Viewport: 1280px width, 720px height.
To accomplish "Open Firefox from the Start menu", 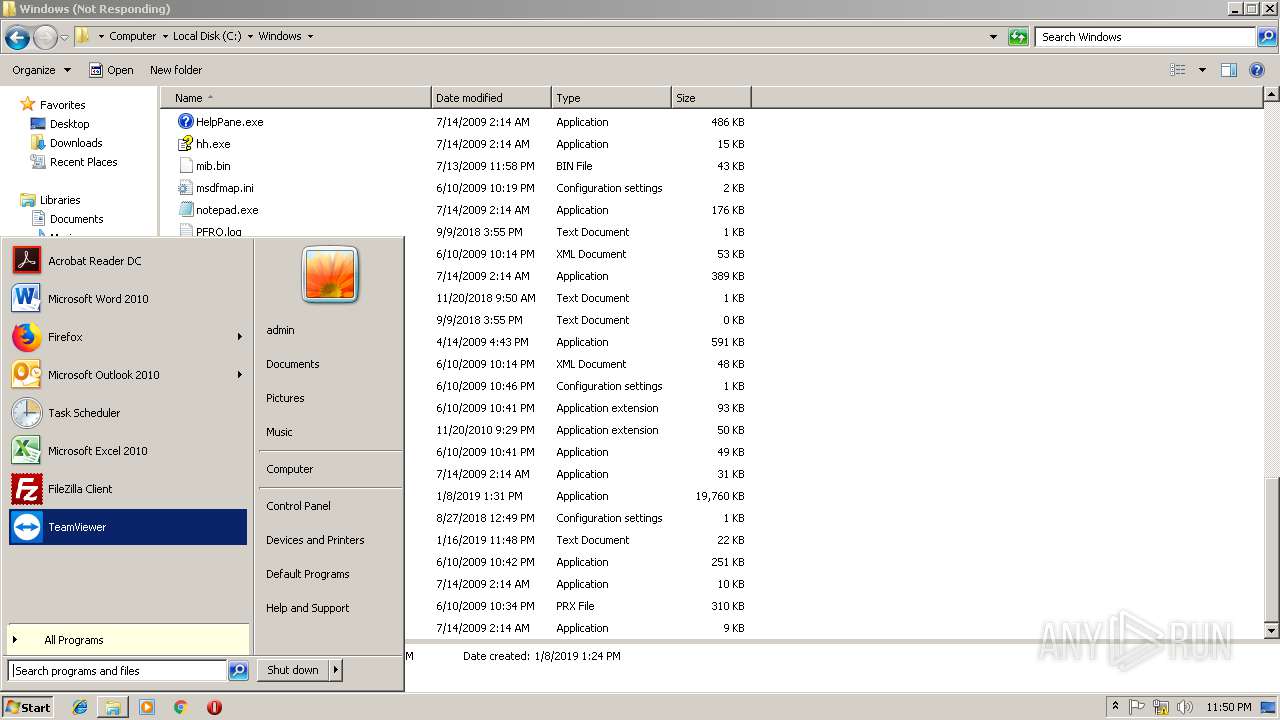I will (x=127, y=337).
